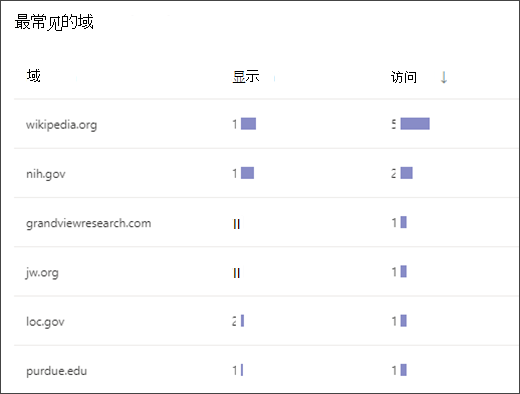The image size is (520, 394).
Task: Sort by the 域 column header
Action: click(x=34, y=76)
